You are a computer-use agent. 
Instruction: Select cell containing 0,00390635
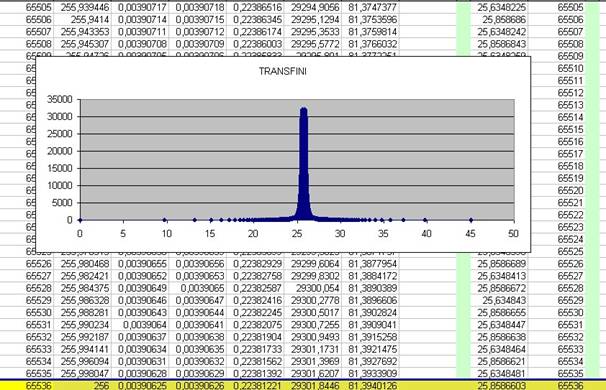pyautogui.click(x=198, y=349)
